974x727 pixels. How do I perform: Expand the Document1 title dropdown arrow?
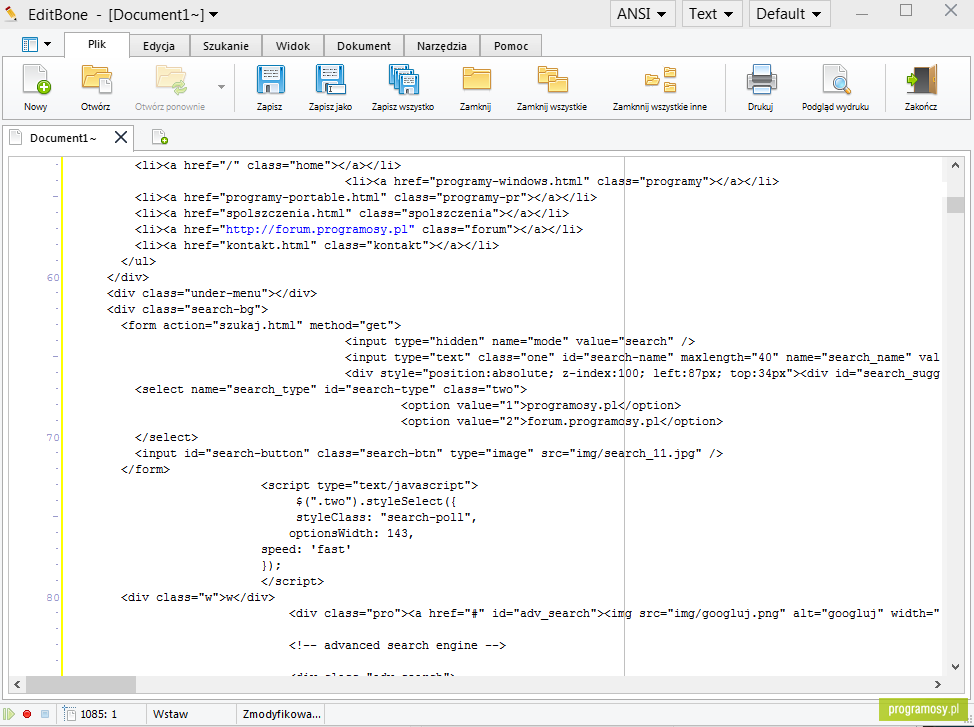[x=213, y=14]
